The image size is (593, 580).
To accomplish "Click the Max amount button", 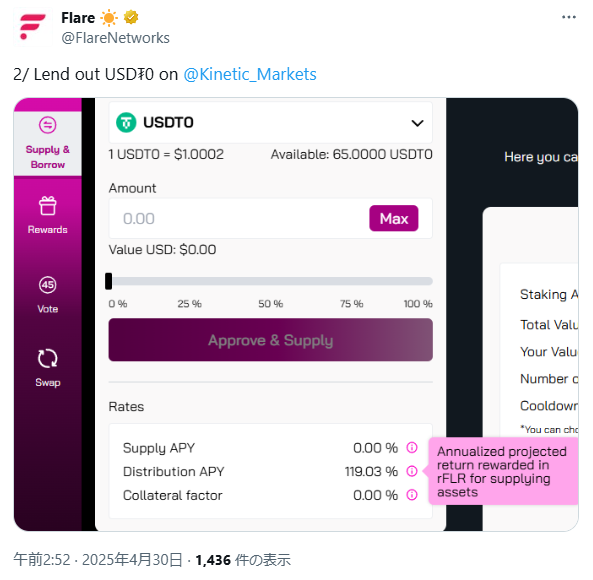I will 394,218.
